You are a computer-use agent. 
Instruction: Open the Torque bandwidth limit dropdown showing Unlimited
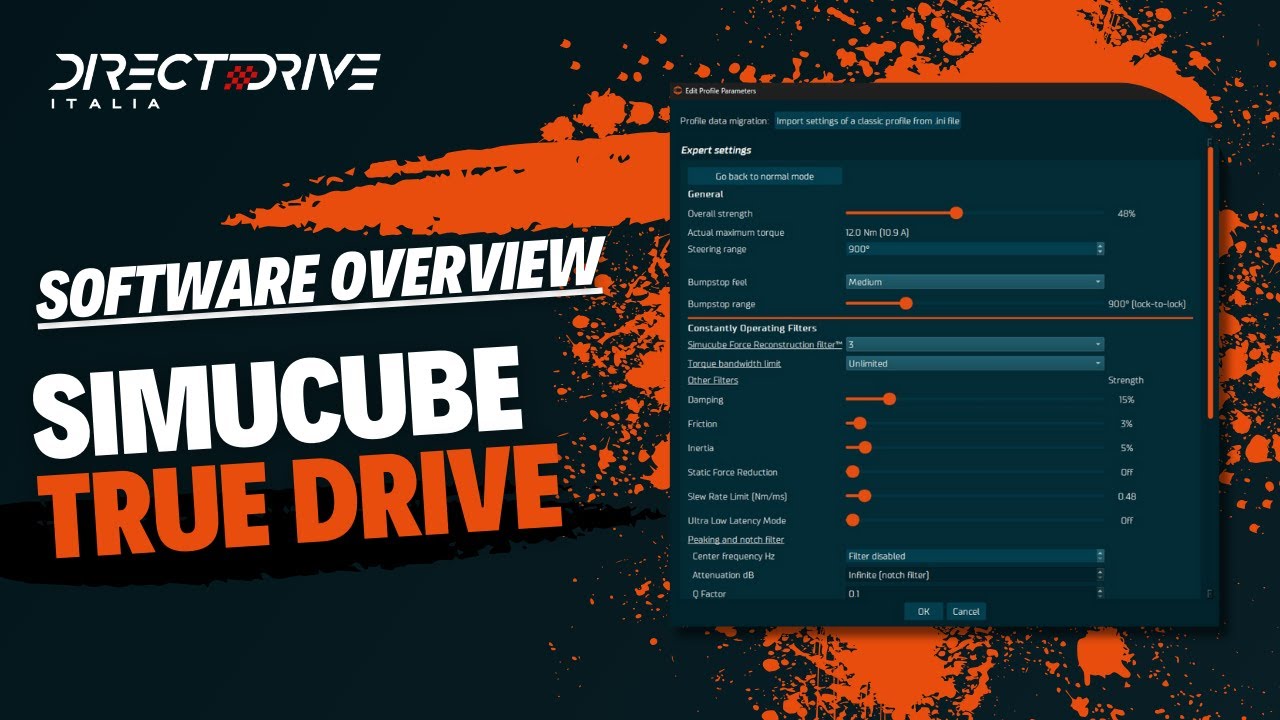[x=975, y=363]
